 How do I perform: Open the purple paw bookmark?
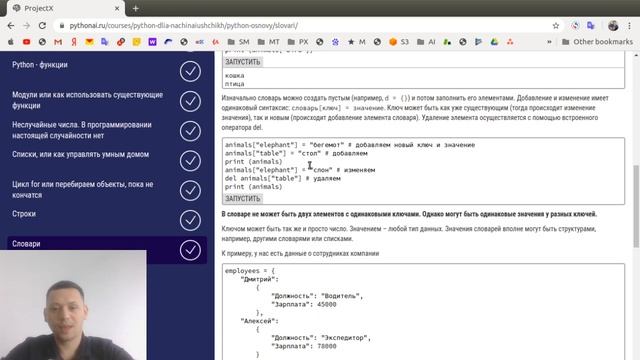click(x=335, y=42)
